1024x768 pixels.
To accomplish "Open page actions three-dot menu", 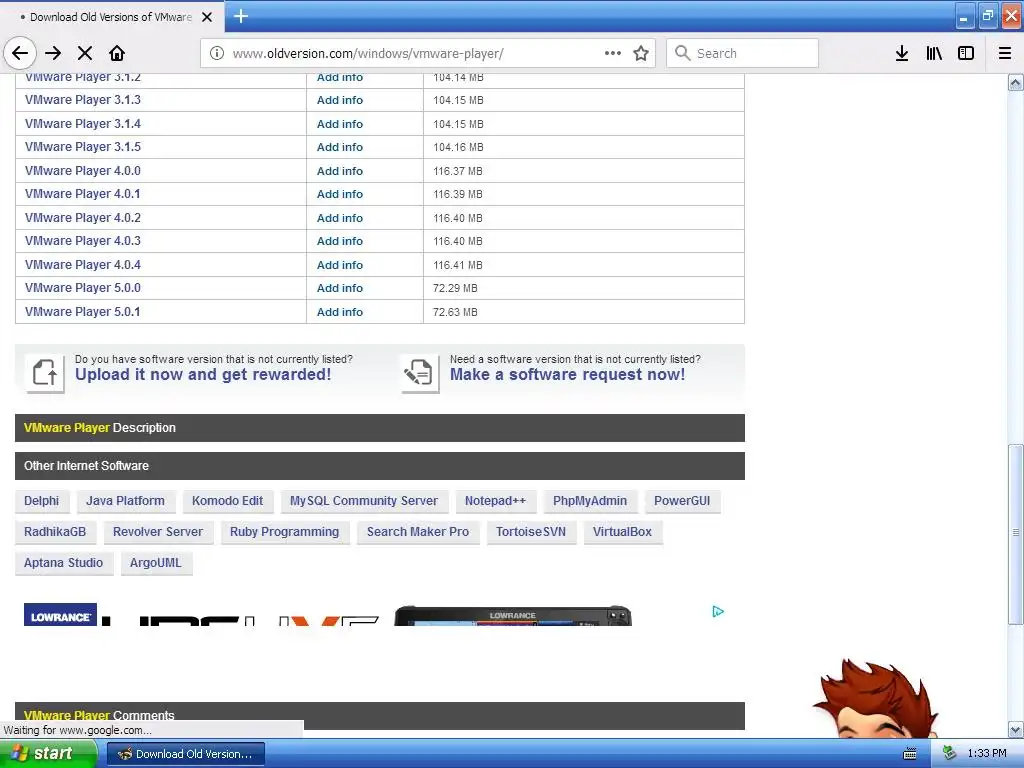I will pyautogui.click(x=613, y=53).
